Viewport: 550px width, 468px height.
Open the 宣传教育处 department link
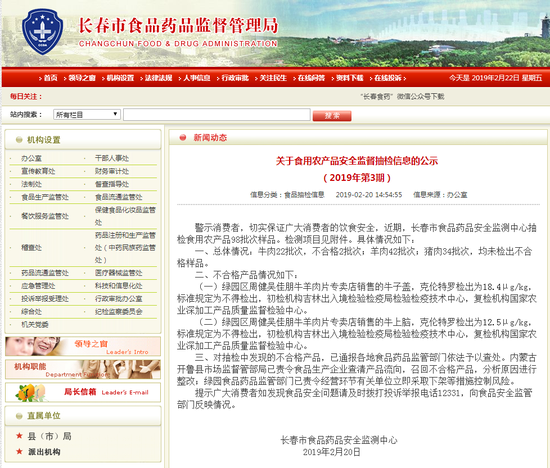coord(38,171)
